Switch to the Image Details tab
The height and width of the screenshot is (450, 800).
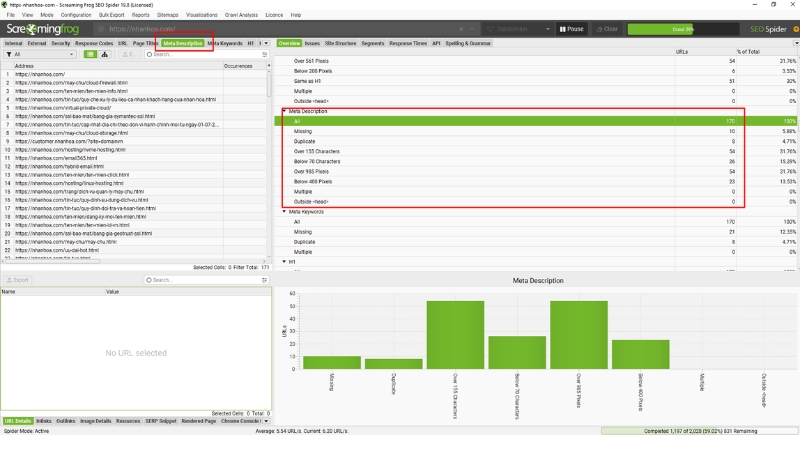95,421
